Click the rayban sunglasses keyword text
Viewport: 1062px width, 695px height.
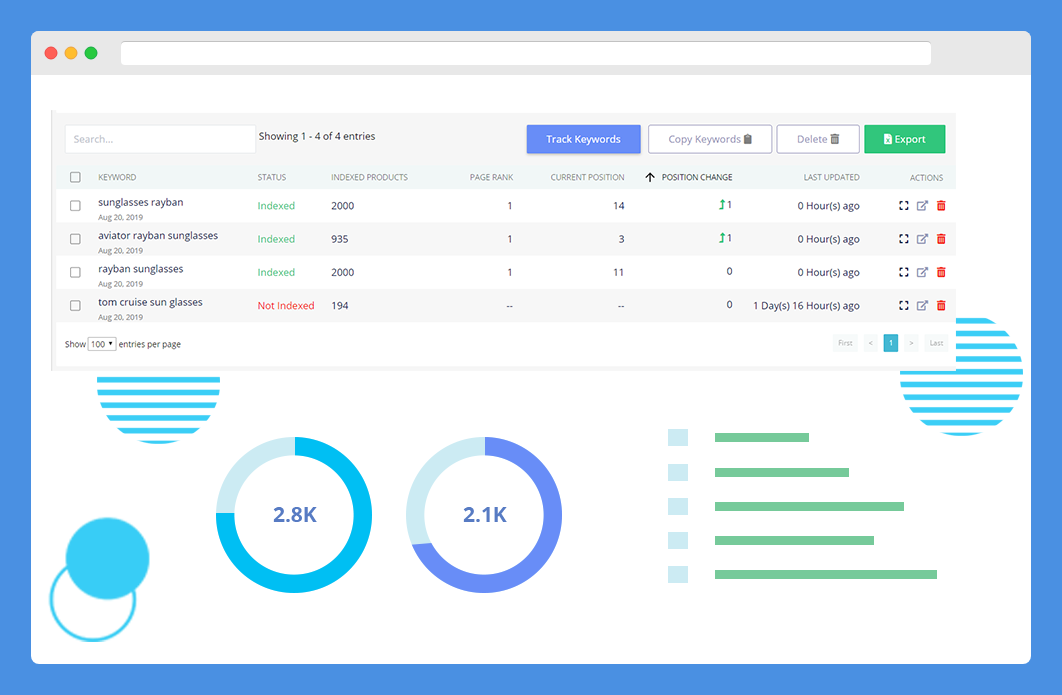[141, 268]
